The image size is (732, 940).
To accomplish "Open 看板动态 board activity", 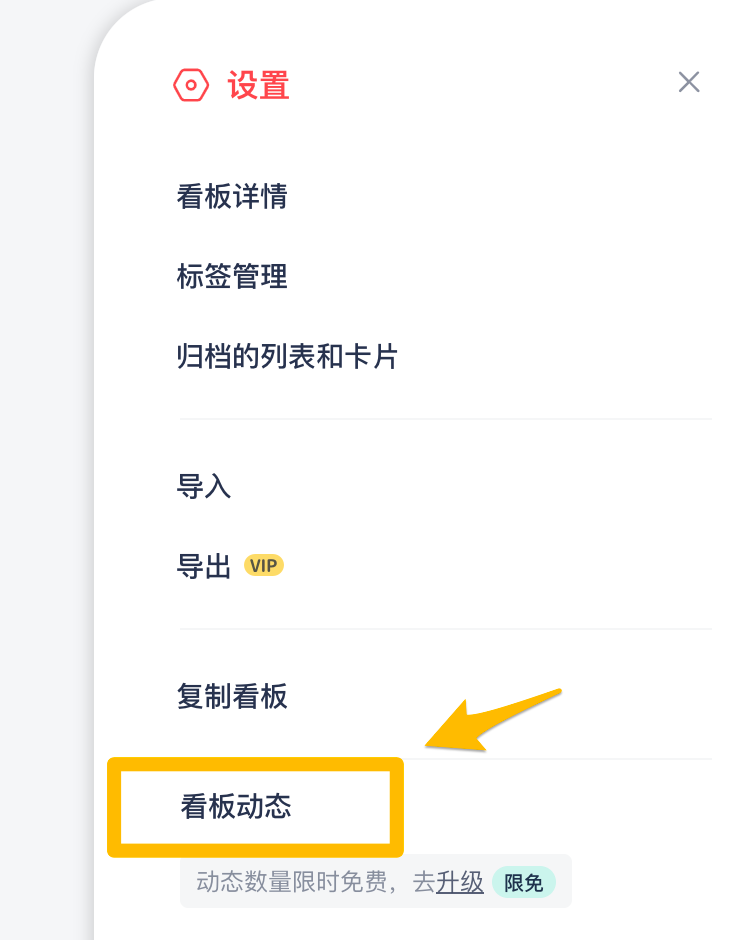I will tap(236, 806).
